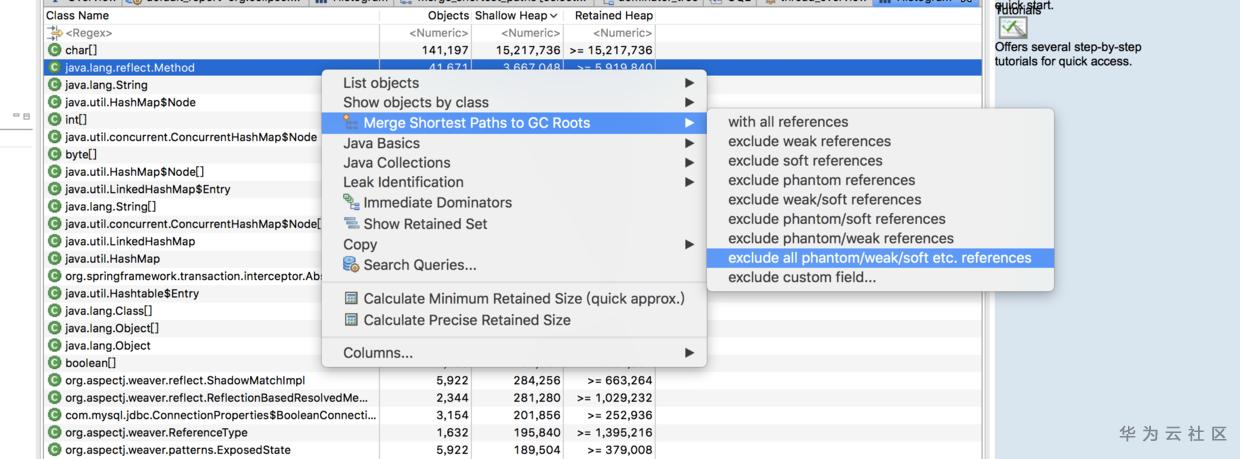The image size is (1240, 459).
Task: Click the Tutorials icon in side panel
Action: tap(1013, 29)
